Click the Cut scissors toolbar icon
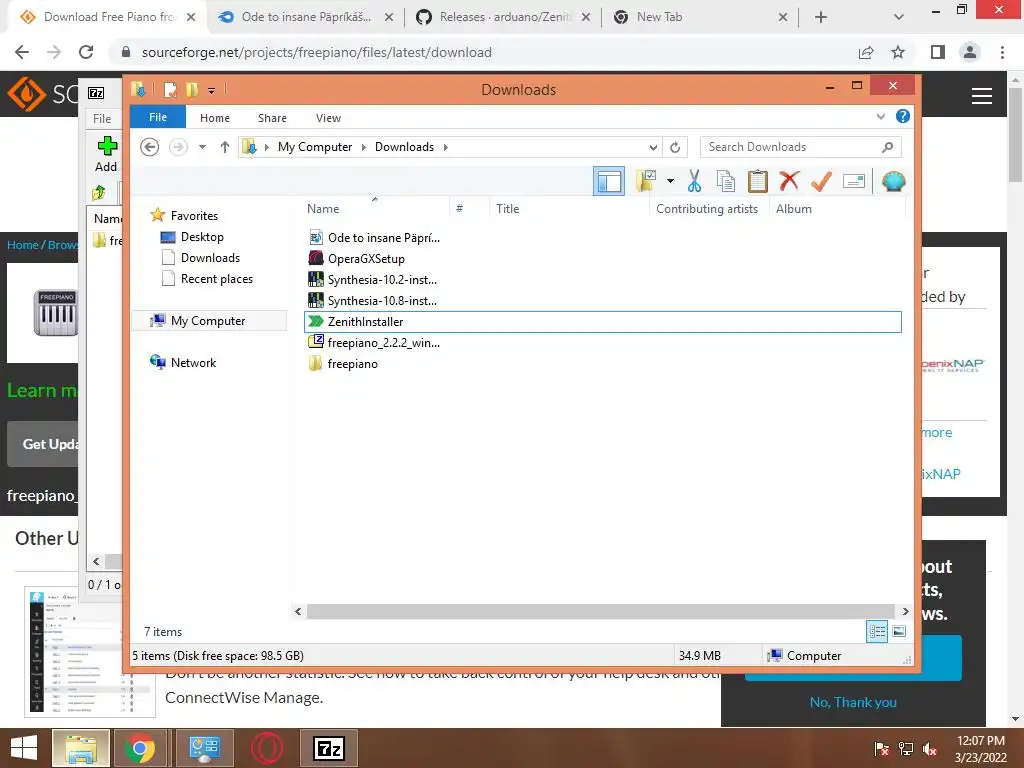This screenshot has width=1024, height=768. (694, 181)
